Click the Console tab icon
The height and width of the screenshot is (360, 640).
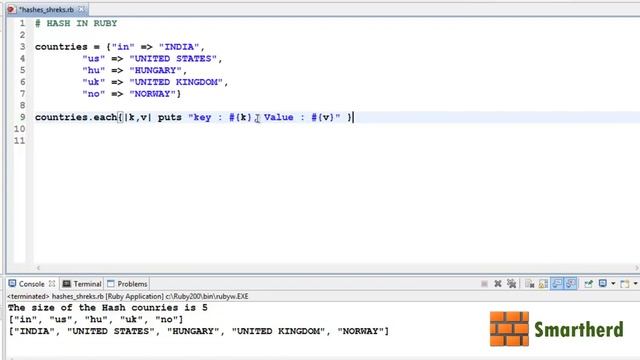point(12,283)
